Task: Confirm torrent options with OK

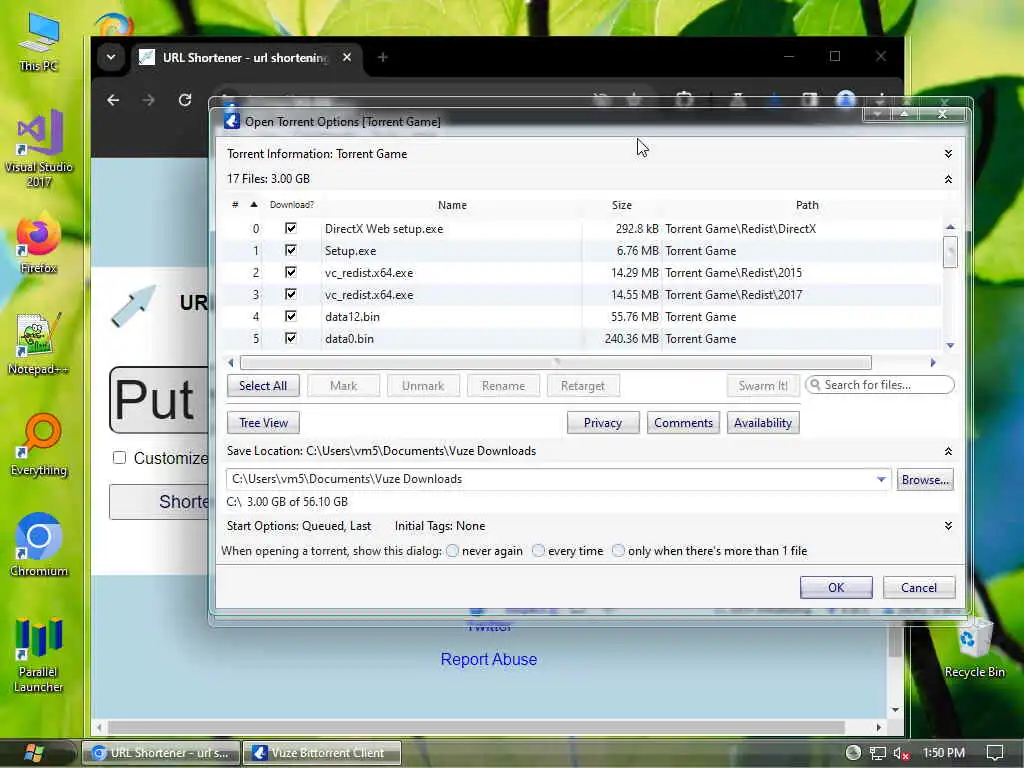Action: pyautogui.click(x=836, y=588)
